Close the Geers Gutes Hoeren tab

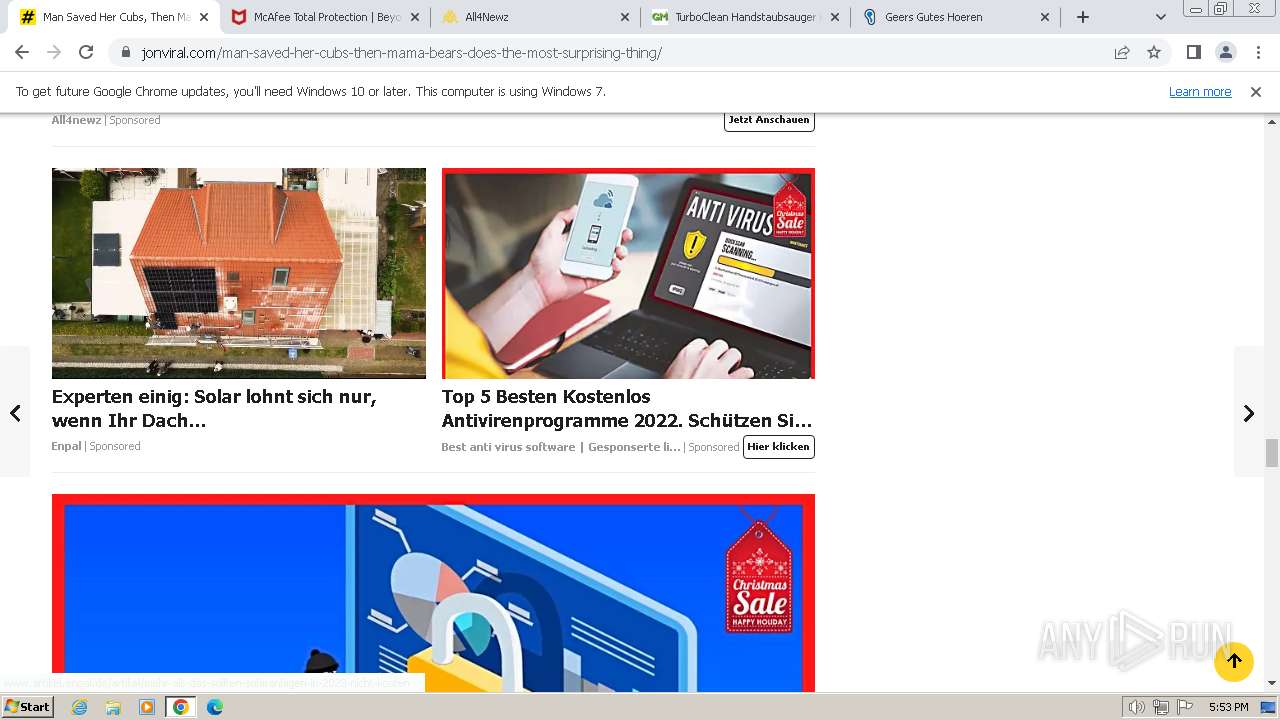pyautogui.click(x=1045, y=17)
